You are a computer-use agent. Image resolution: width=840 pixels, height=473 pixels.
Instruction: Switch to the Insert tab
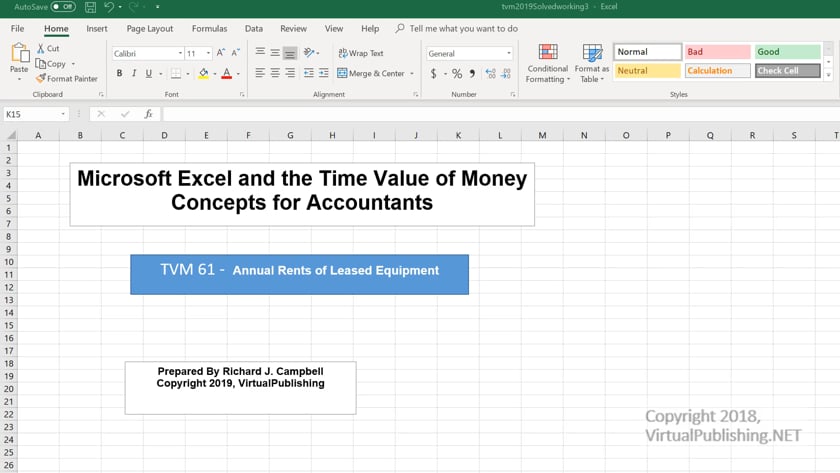(x=96, y=28)
